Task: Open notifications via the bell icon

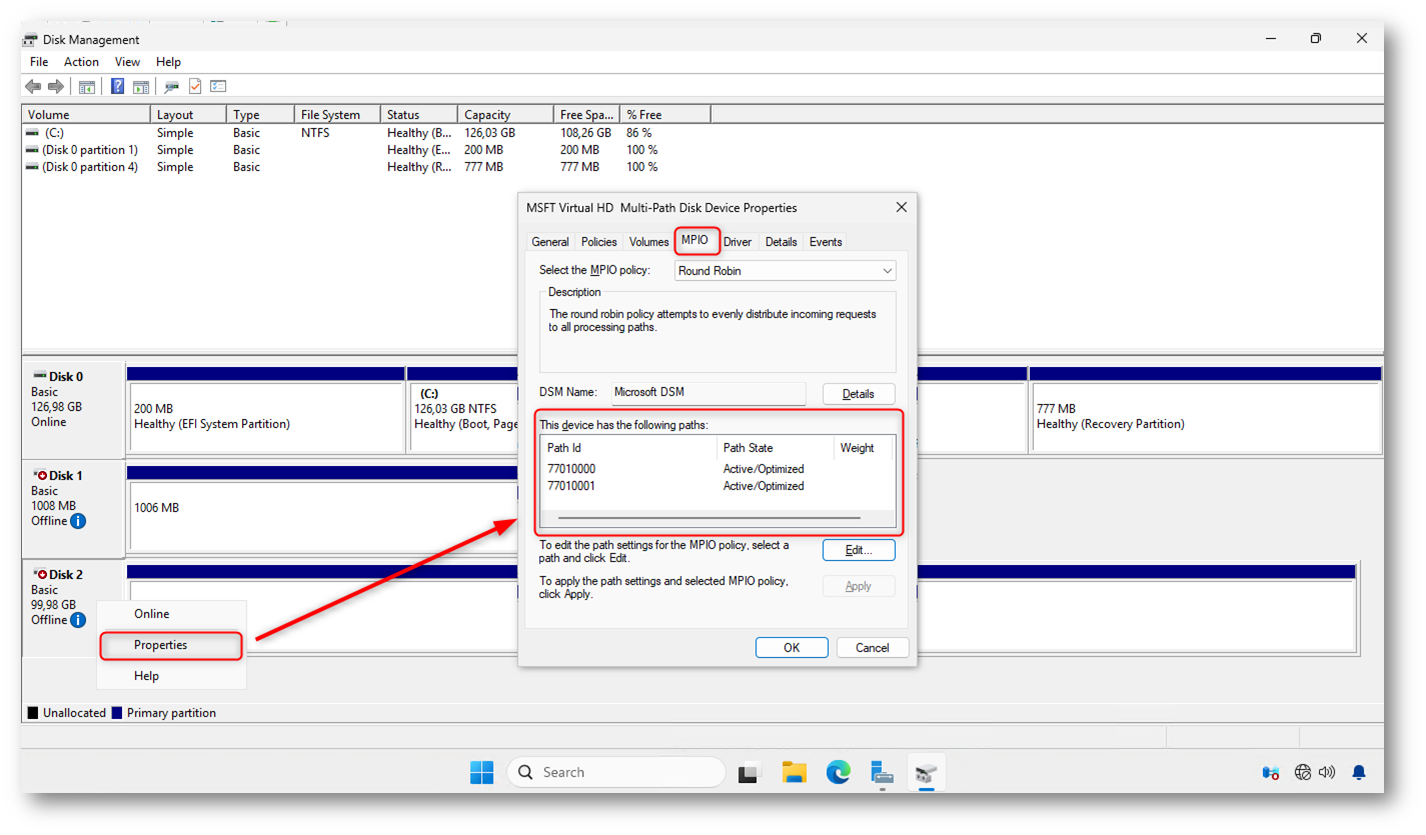Action: click(1359, 772)
